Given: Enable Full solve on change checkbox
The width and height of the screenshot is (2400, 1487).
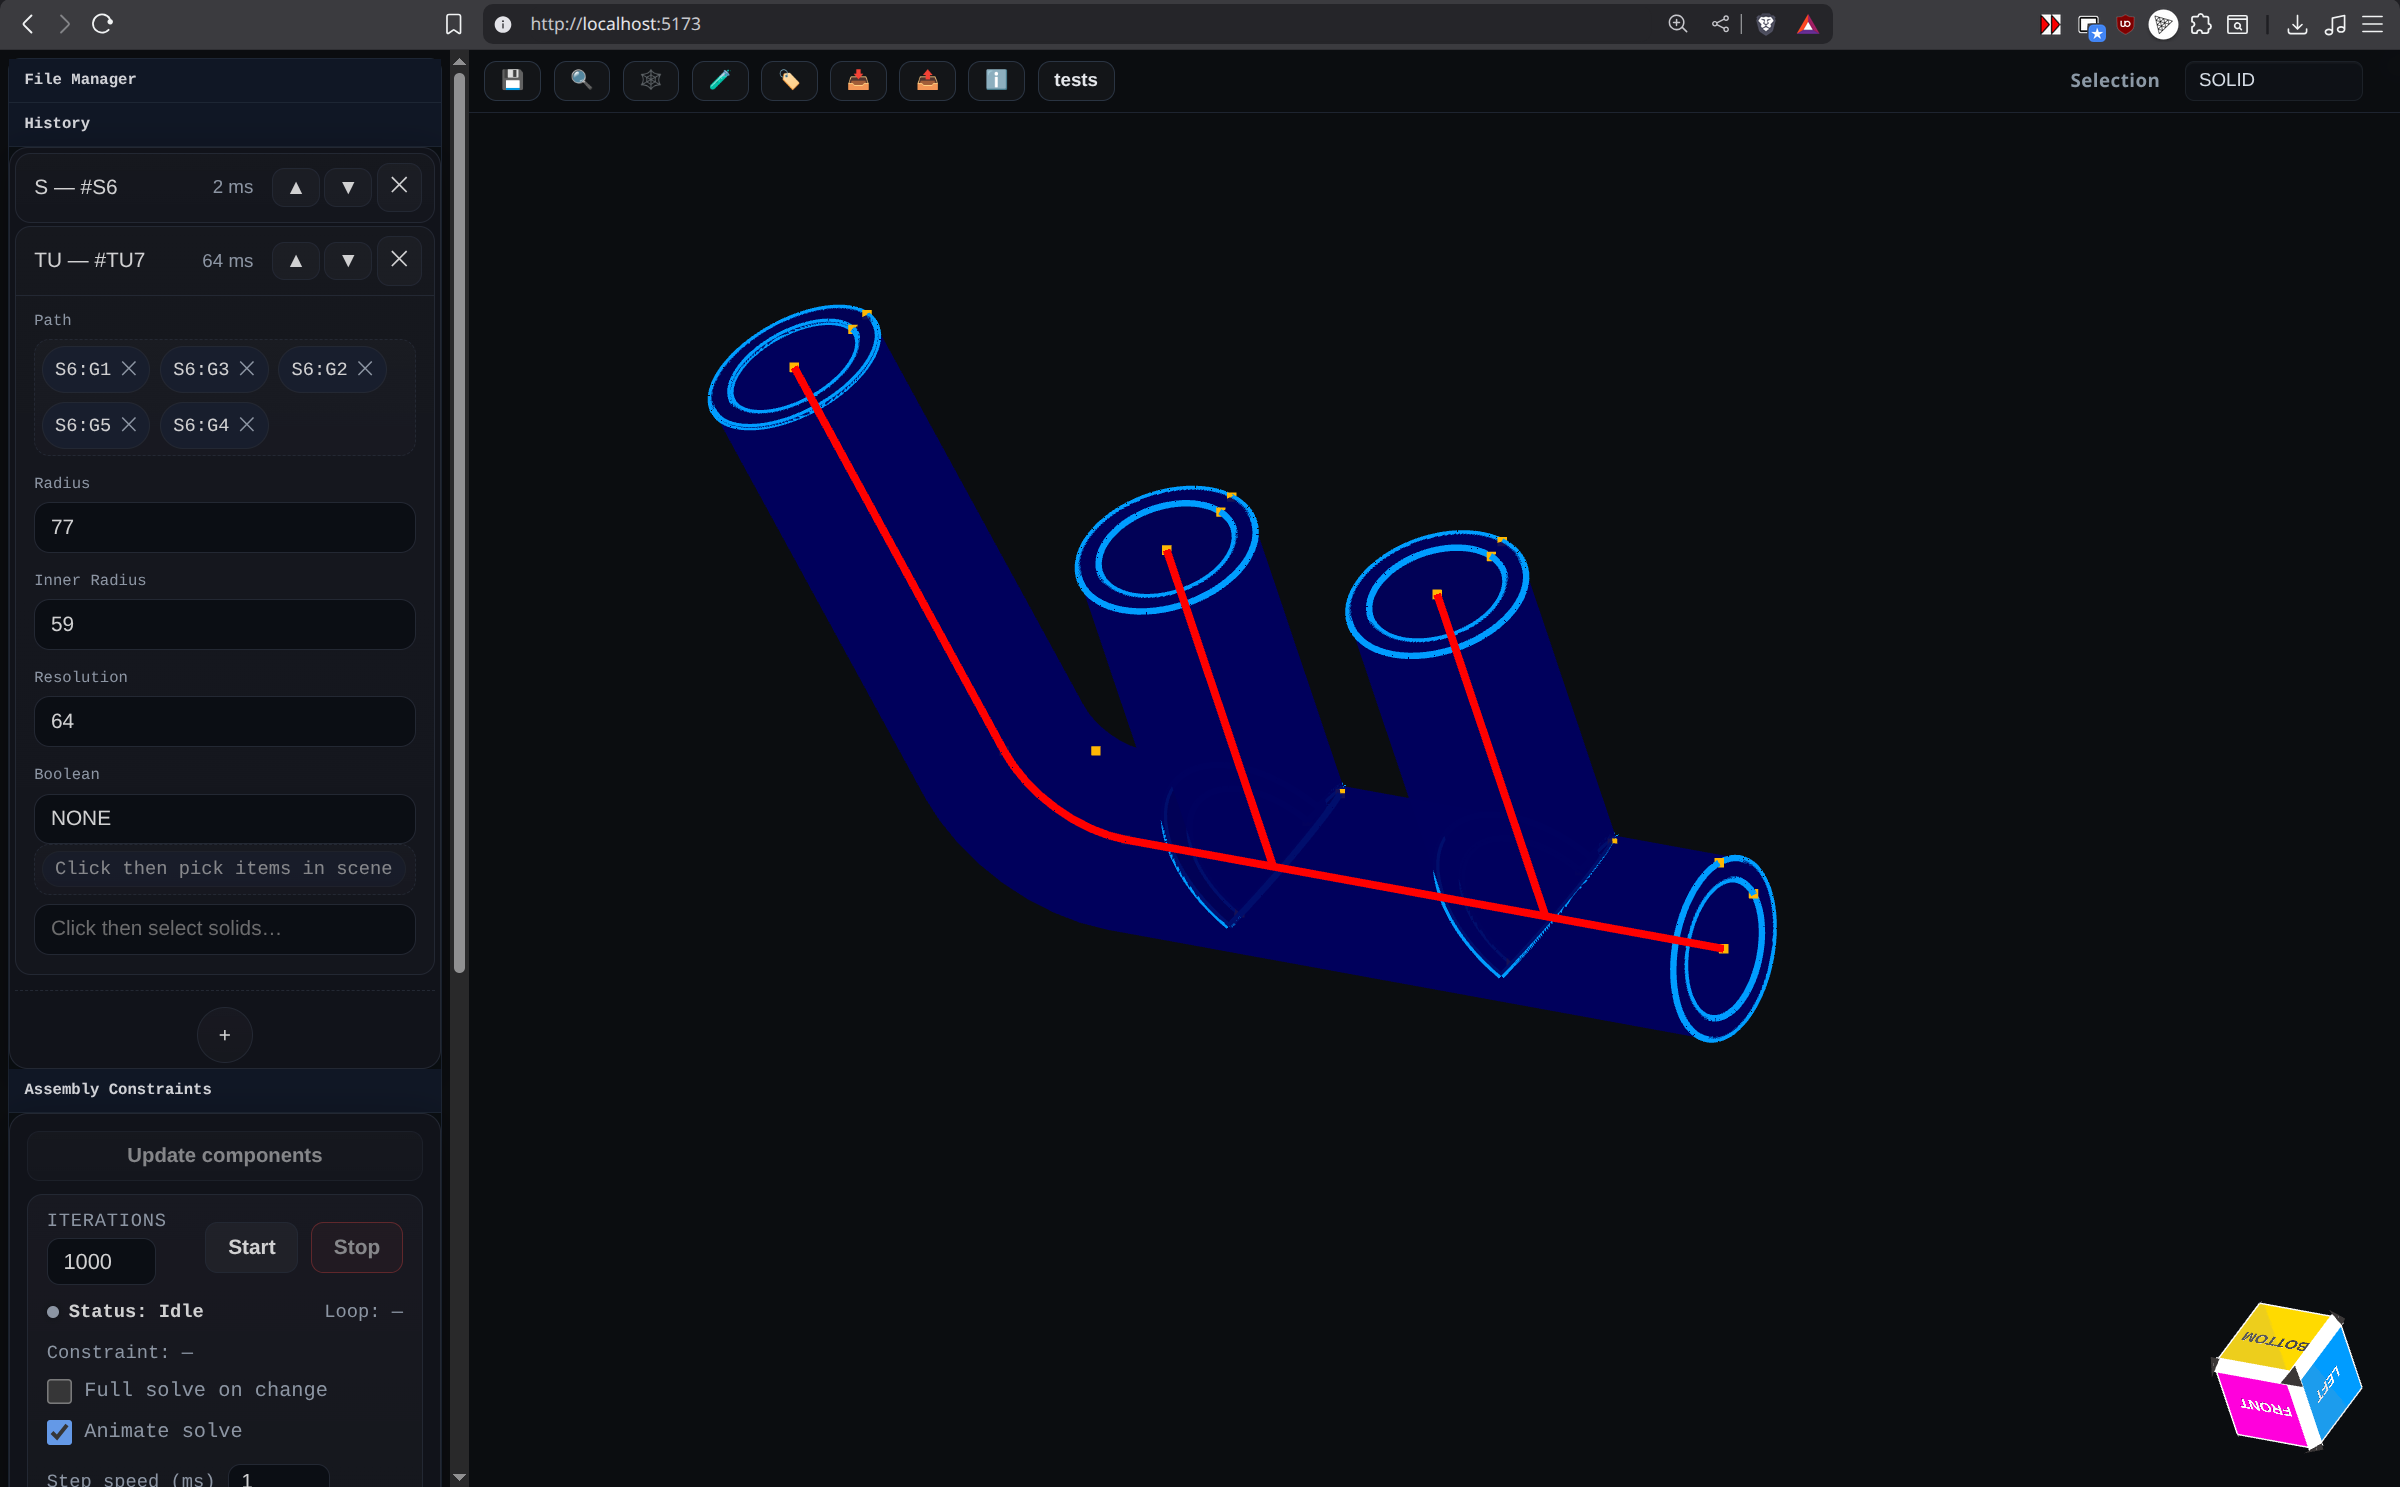Looking at the screenshot, I should coord(60,1391).
